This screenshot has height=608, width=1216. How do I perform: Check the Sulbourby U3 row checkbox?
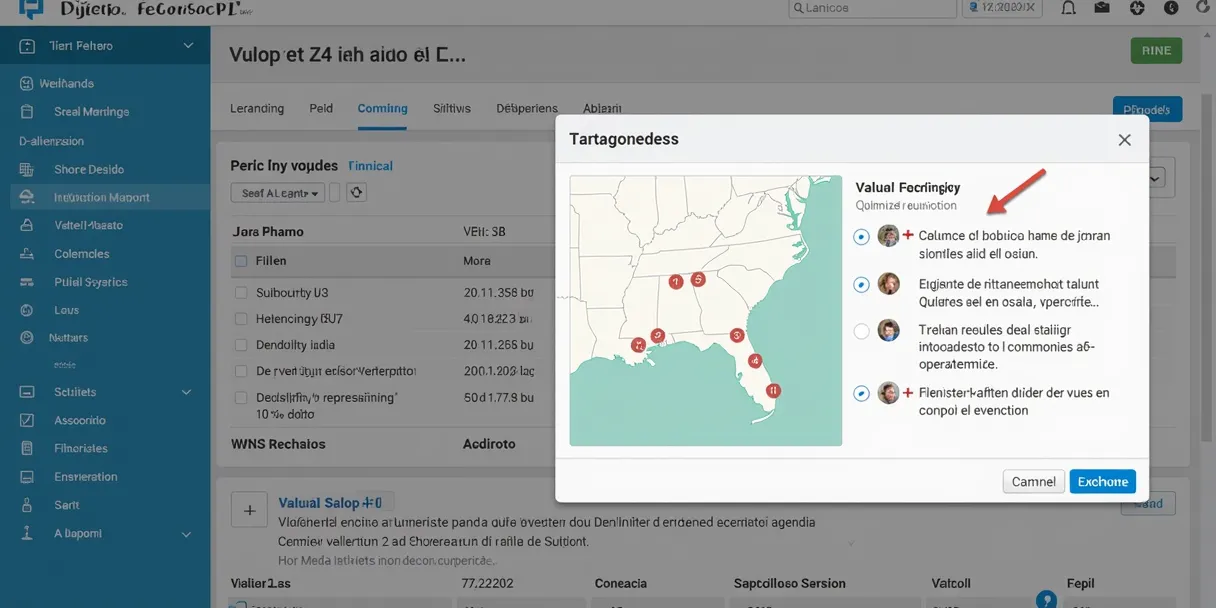click(x=240, y=293)
